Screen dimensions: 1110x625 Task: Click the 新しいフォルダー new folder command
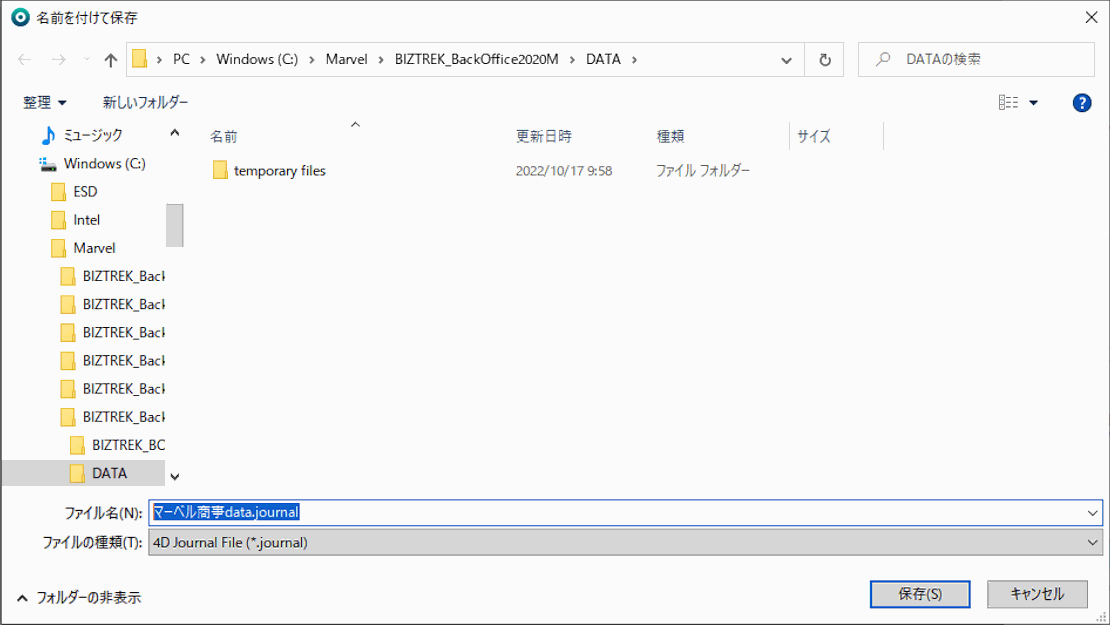click(145, 103)
